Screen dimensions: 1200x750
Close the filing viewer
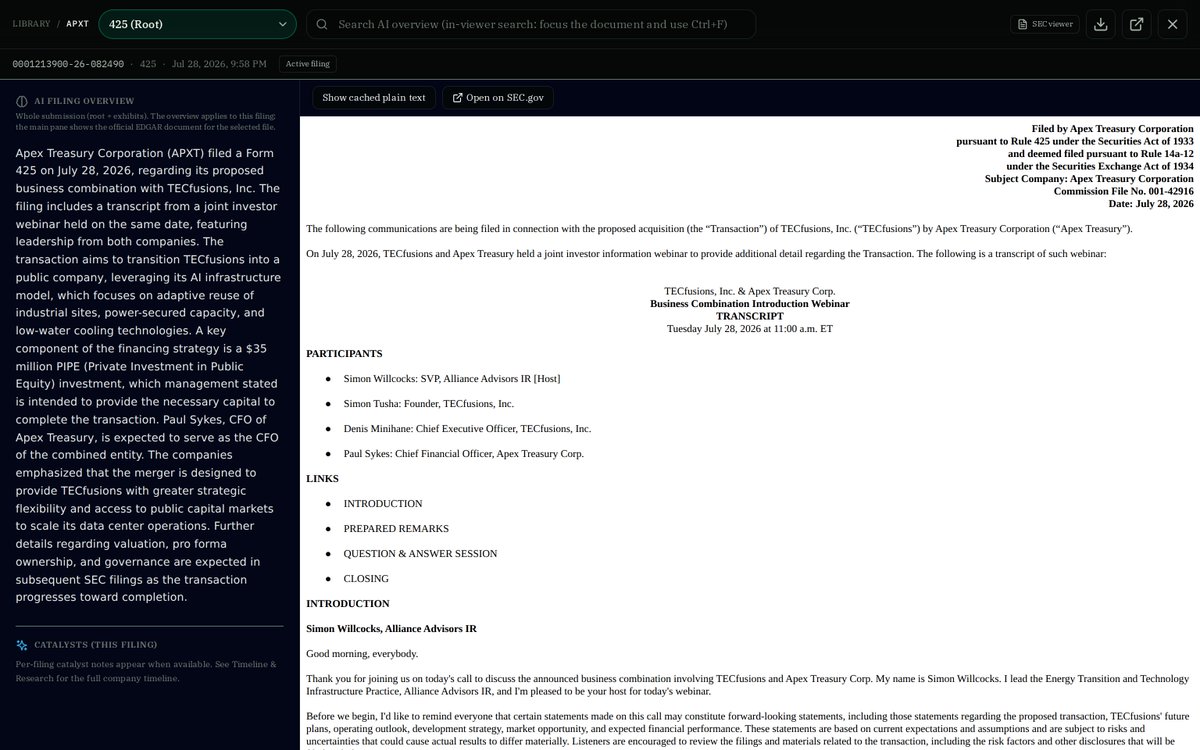tap(1173, 24)
